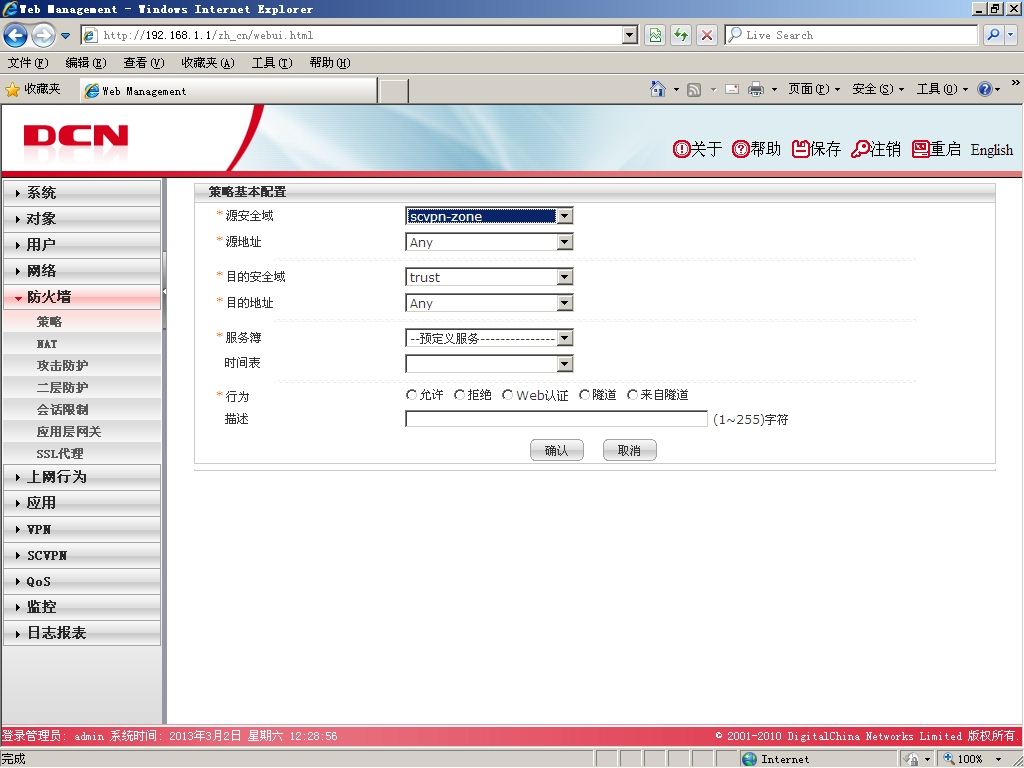The image size is (1024, 768).
Task: Click the Print icon in command bar
Action: 756,89
